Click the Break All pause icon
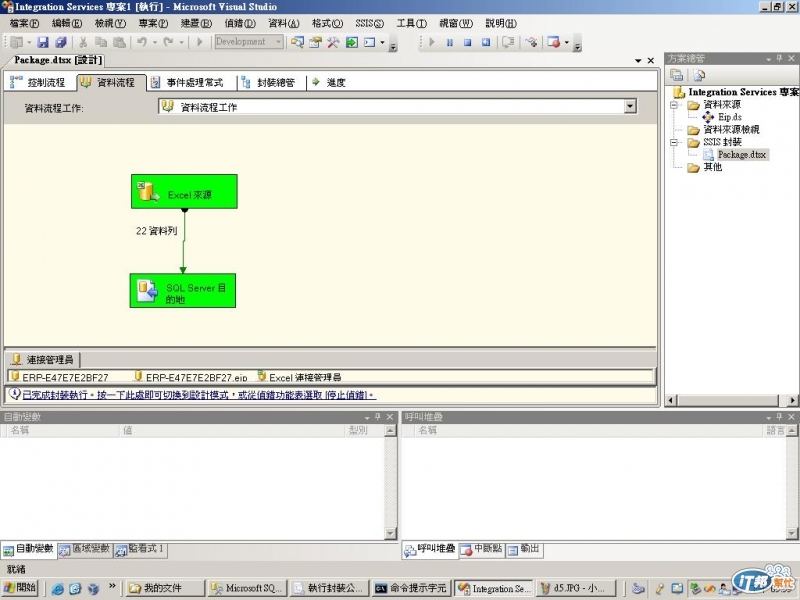 (449, 42)
